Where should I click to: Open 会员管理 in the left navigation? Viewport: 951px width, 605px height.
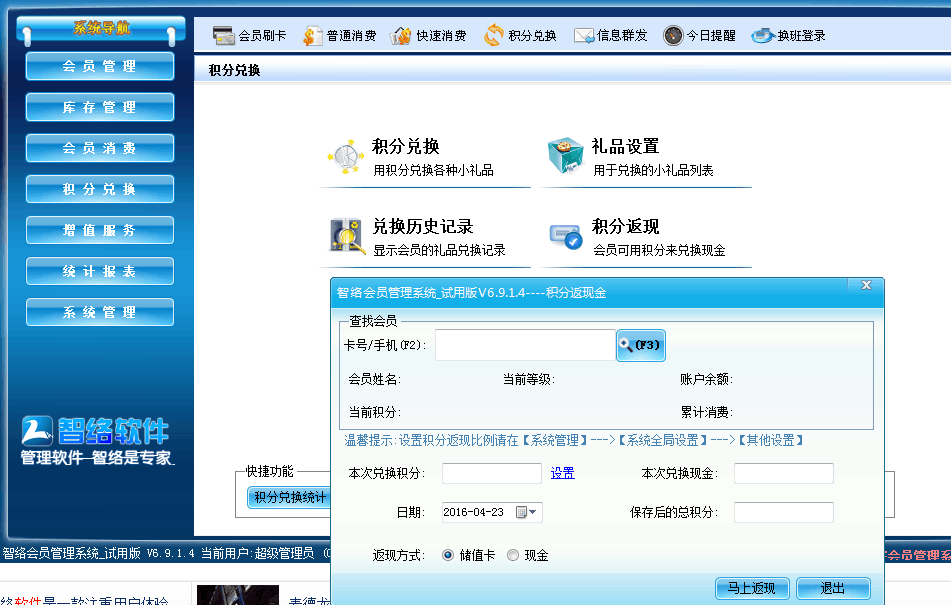click(x=100, y=66)
